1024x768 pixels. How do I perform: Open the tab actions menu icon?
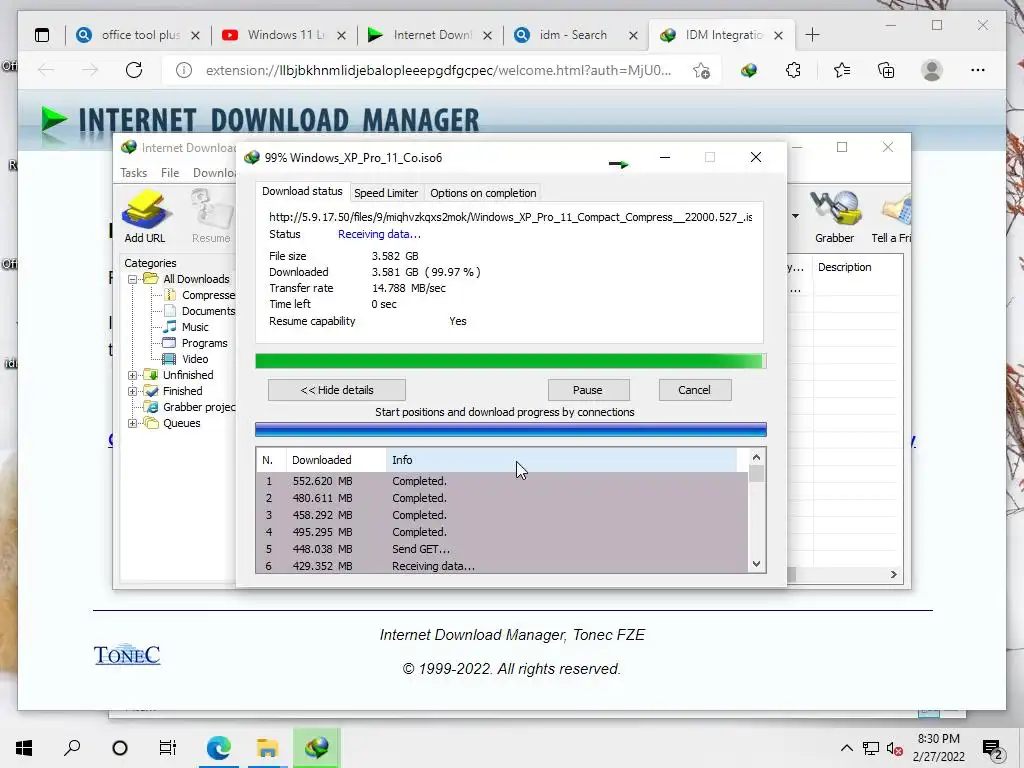pos(42,35)
